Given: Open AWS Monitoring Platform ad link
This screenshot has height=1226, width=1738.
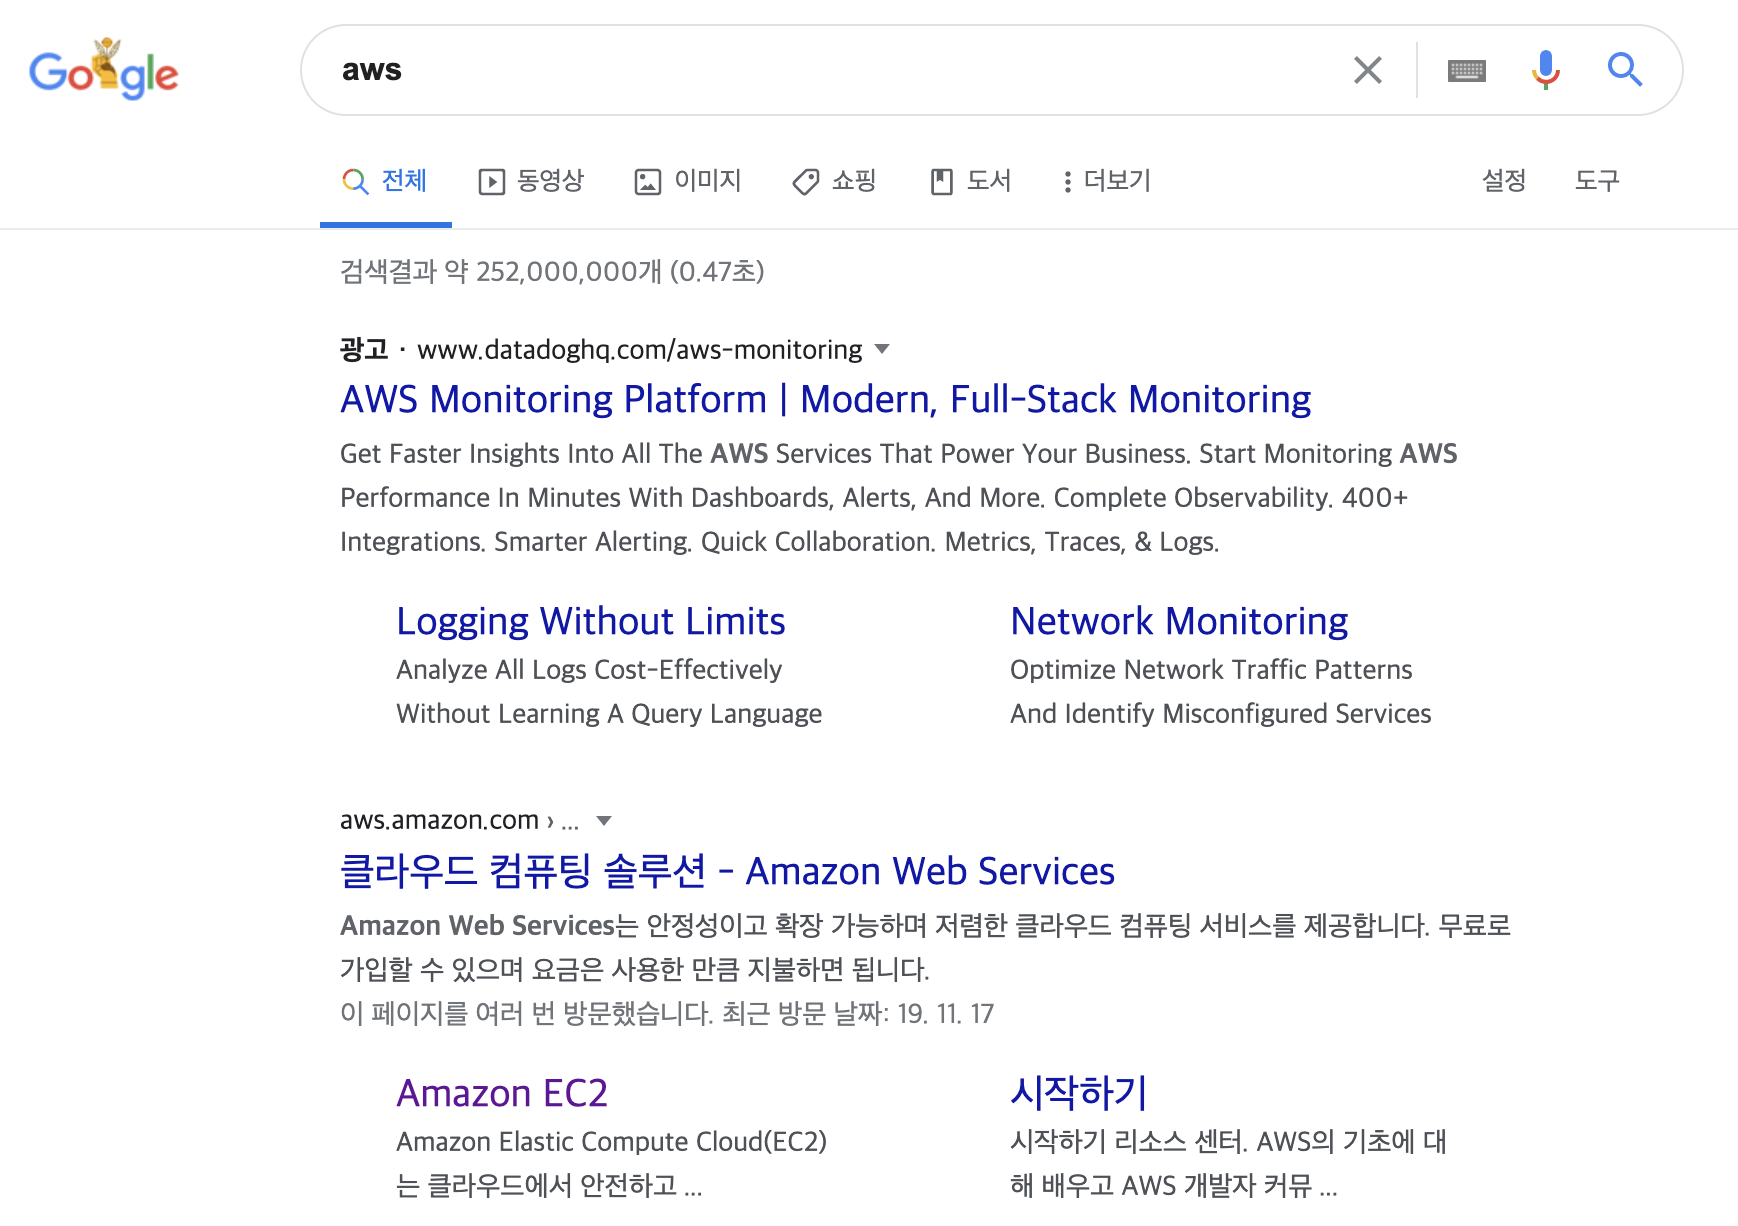Looking at the screenshot, I should click(x=825, y=399).
